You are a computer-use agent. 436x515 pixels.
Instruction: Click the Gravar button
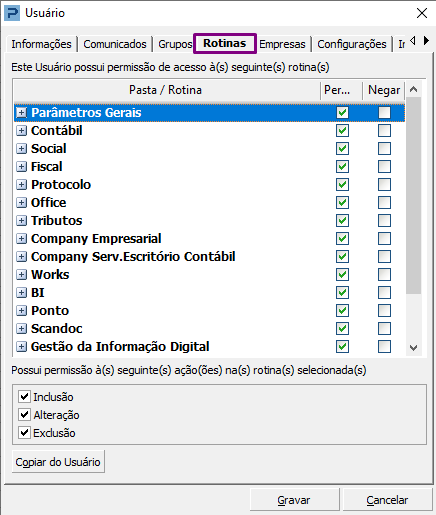(294, 500)
